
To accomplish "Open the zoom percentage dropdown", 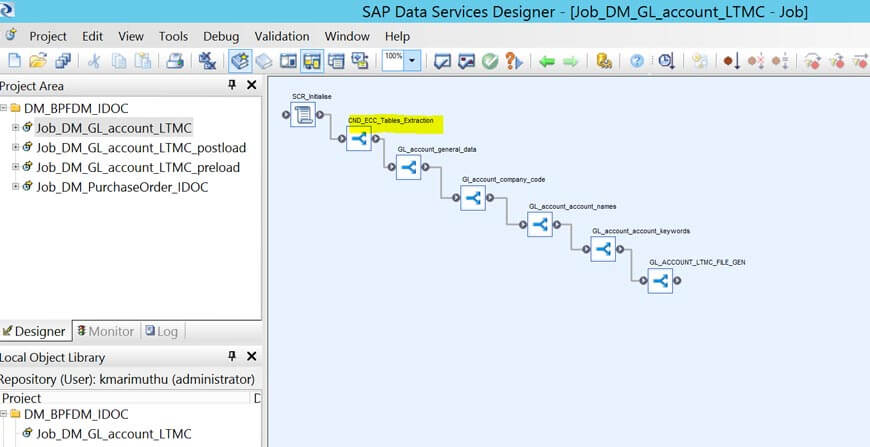I will (x=413, y=61).
